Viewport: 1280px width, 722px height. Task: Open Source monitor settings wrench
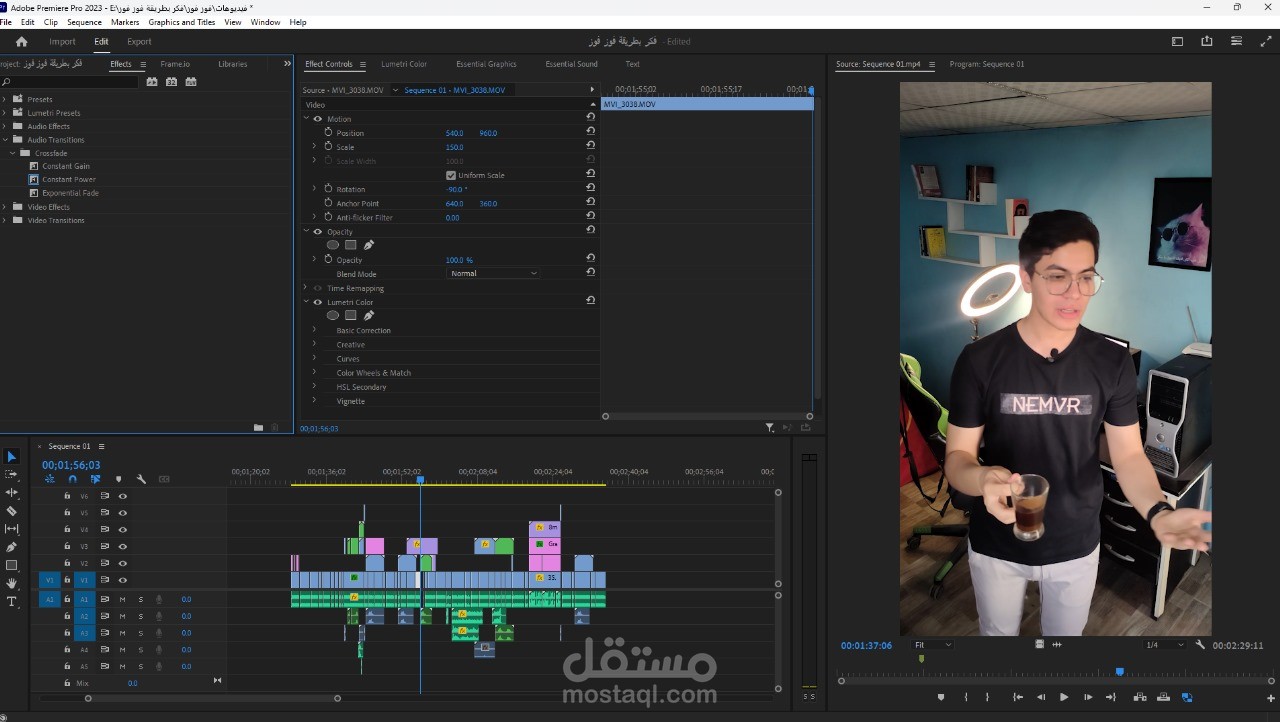point(1200,645)
